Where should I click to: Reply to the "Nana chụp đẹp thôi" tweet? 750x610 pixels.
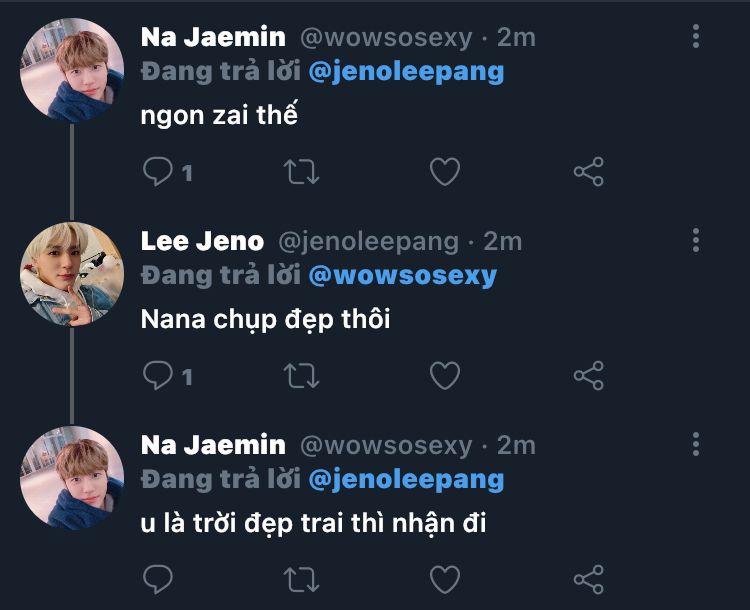(x=157, y=375)
